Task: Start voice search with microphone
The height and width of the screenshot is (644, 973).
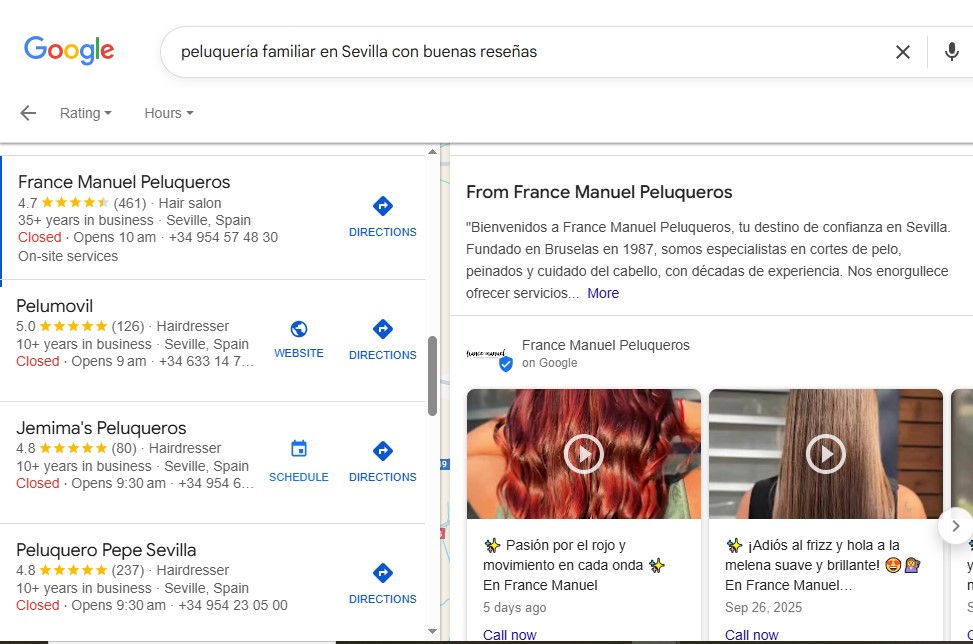Action: coord(951,52)
